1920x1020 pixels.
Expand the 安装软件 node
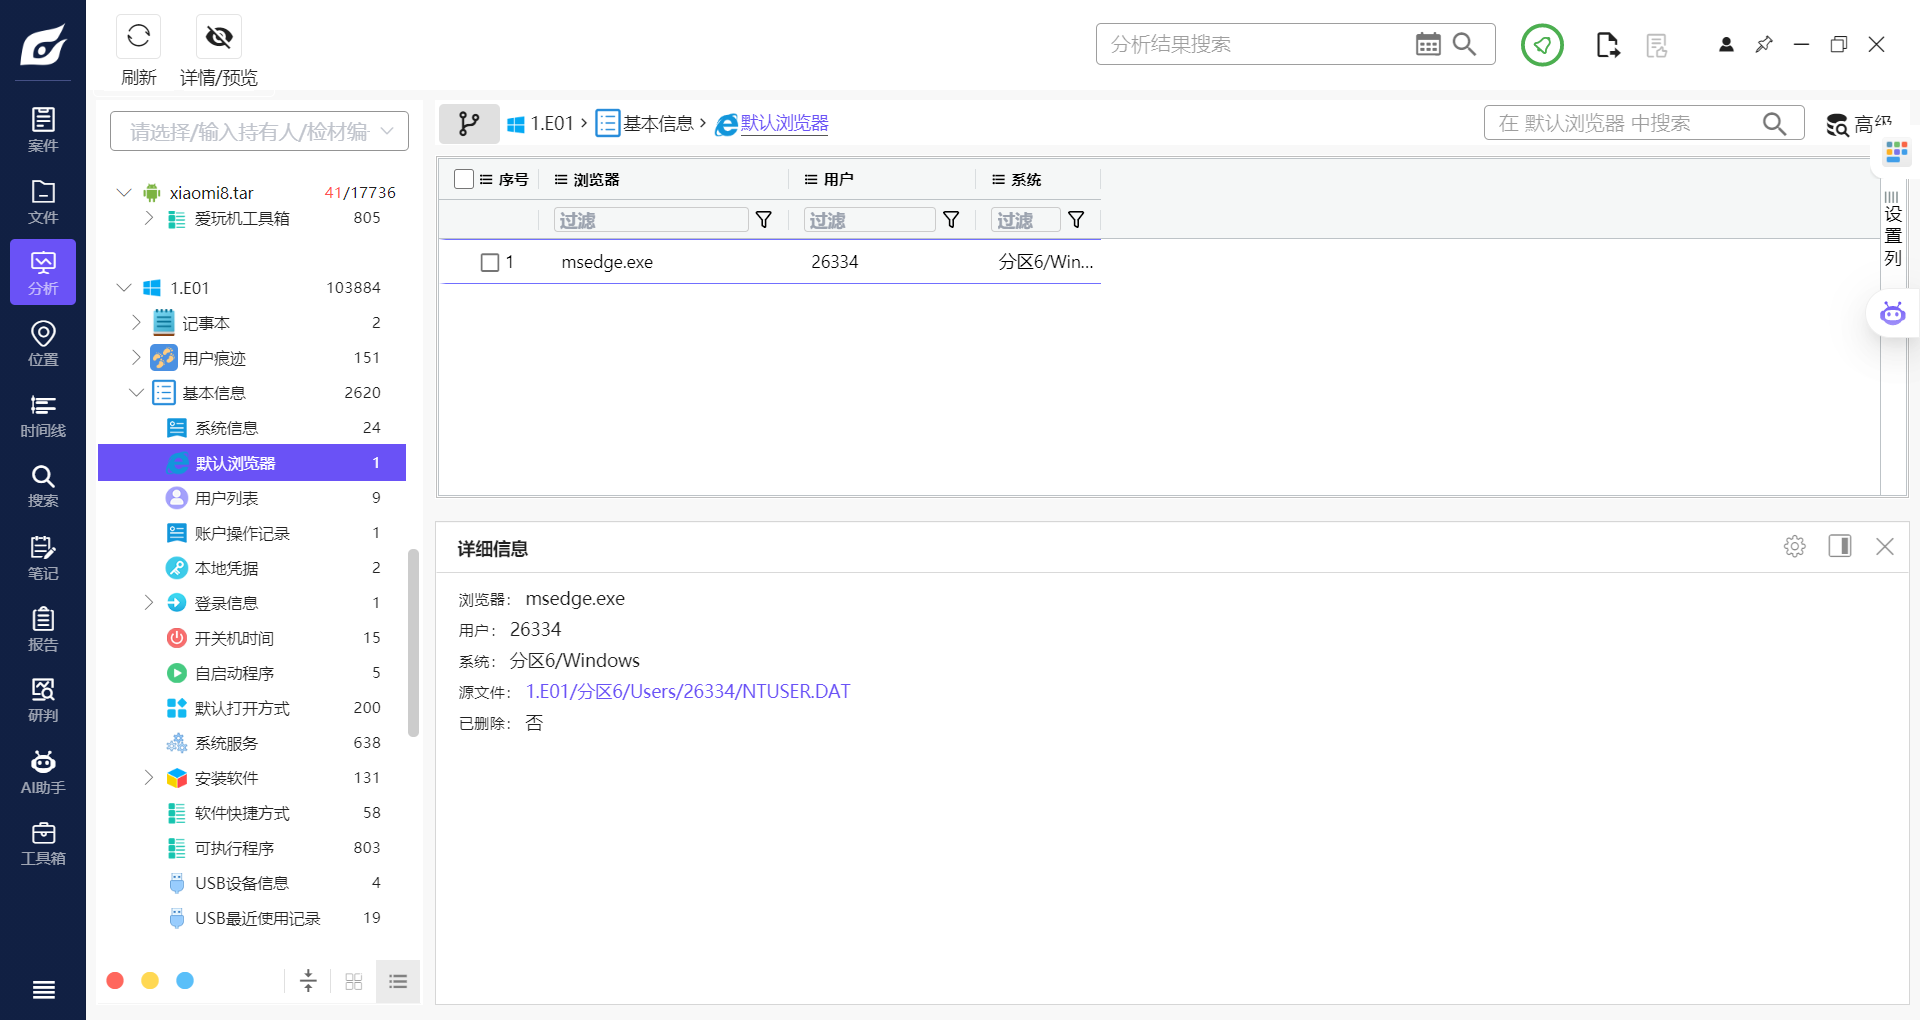148,778
